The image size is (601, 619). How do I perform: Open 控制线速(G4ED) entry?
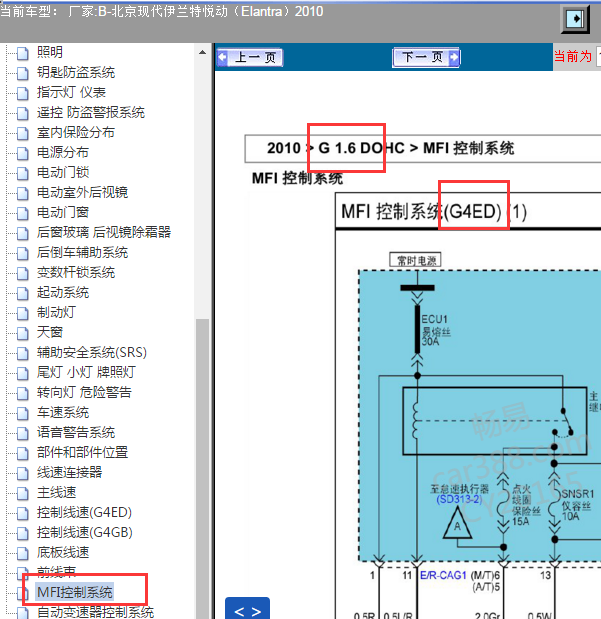(84, 512)
